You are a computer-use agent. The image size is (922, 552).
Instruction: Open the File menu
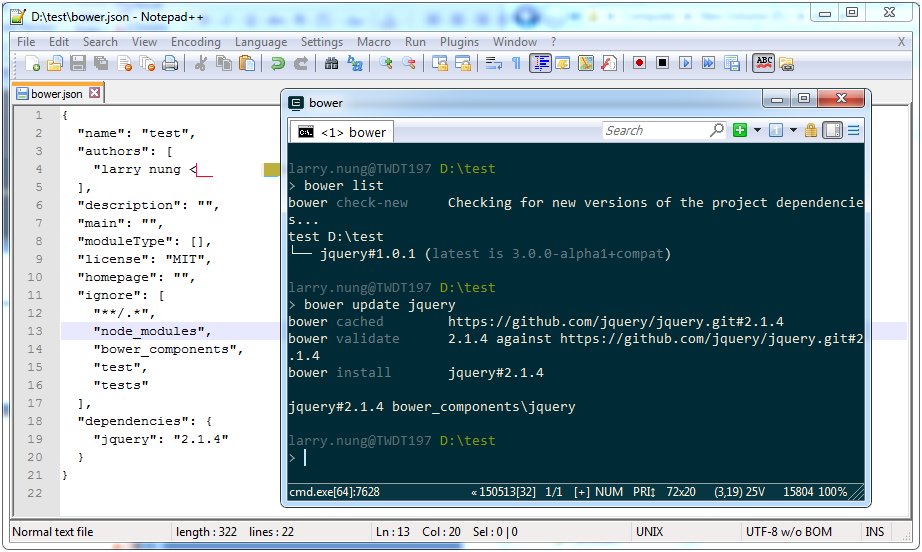(x=26, y=42)
